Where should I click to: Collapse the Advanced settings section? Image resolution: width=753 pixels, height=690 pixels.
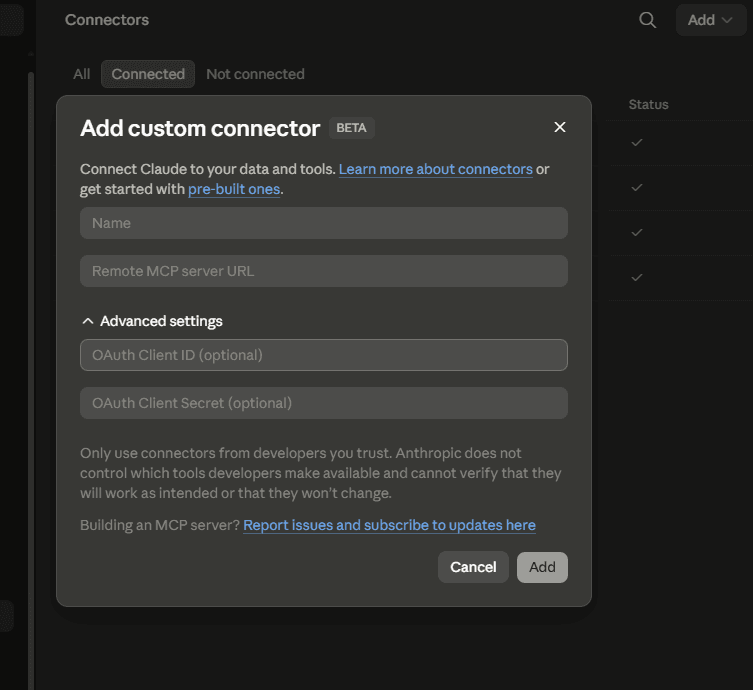(x=152, y=321)
